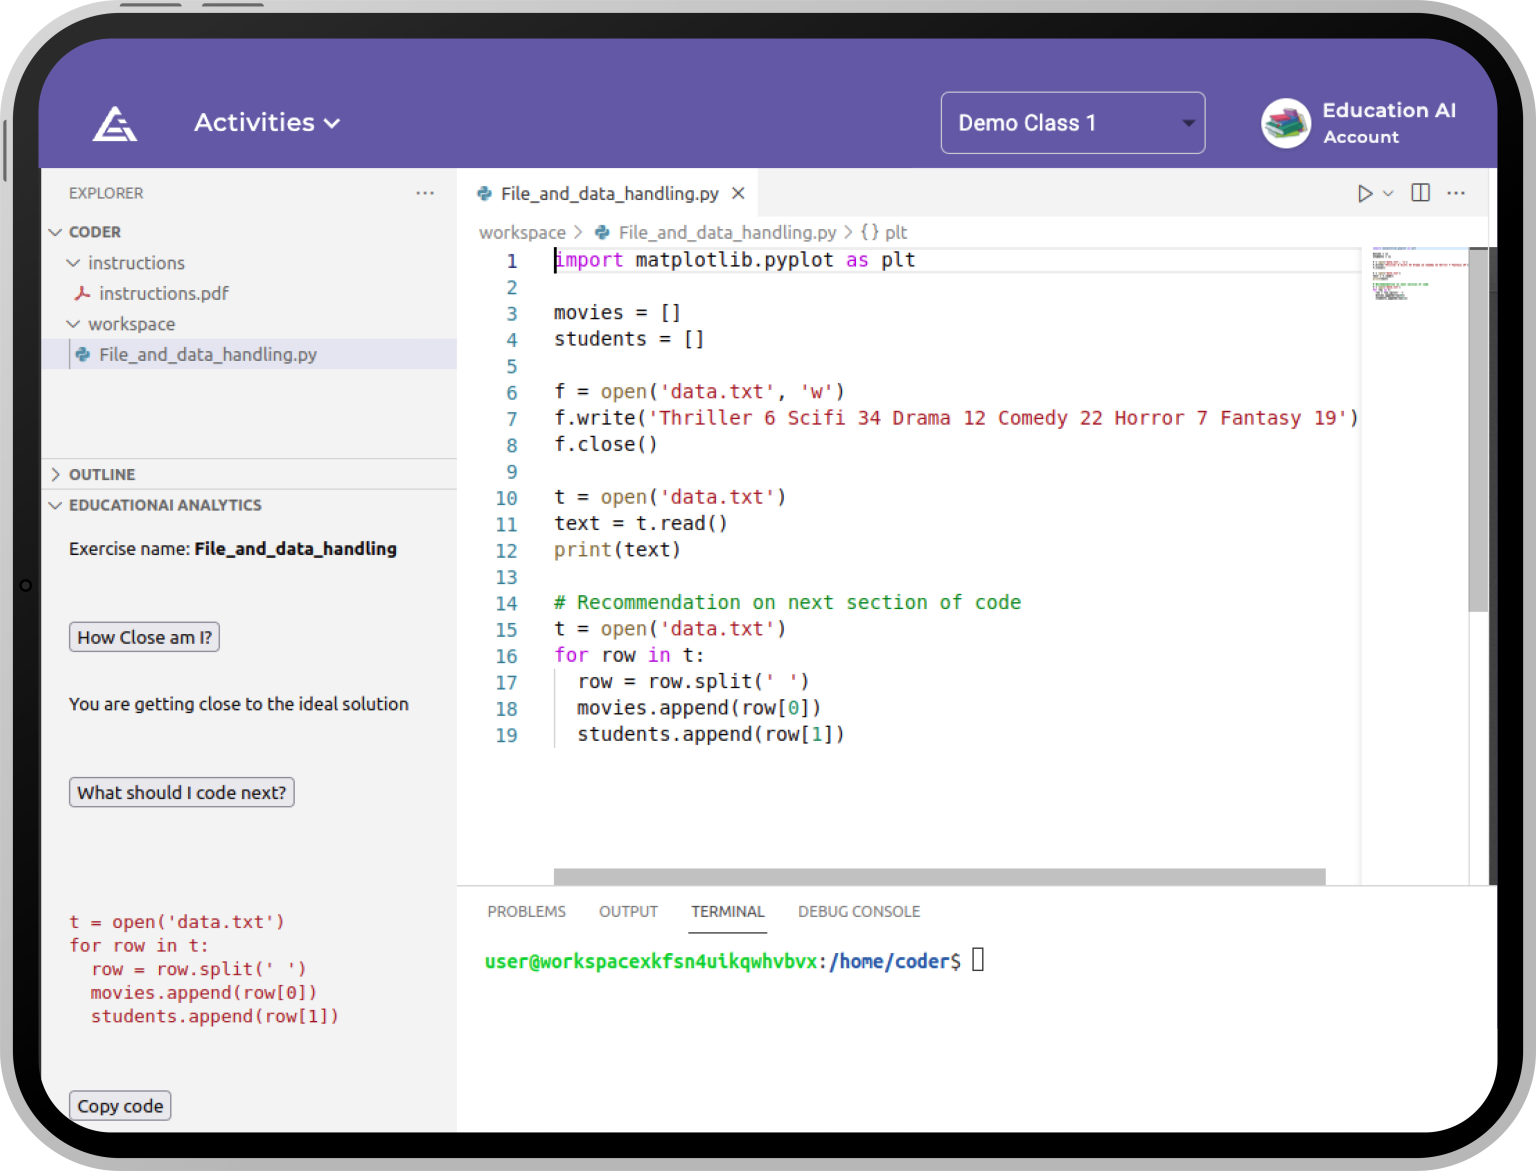Click workspace in the breadcrumb

[x=522, y=232]
